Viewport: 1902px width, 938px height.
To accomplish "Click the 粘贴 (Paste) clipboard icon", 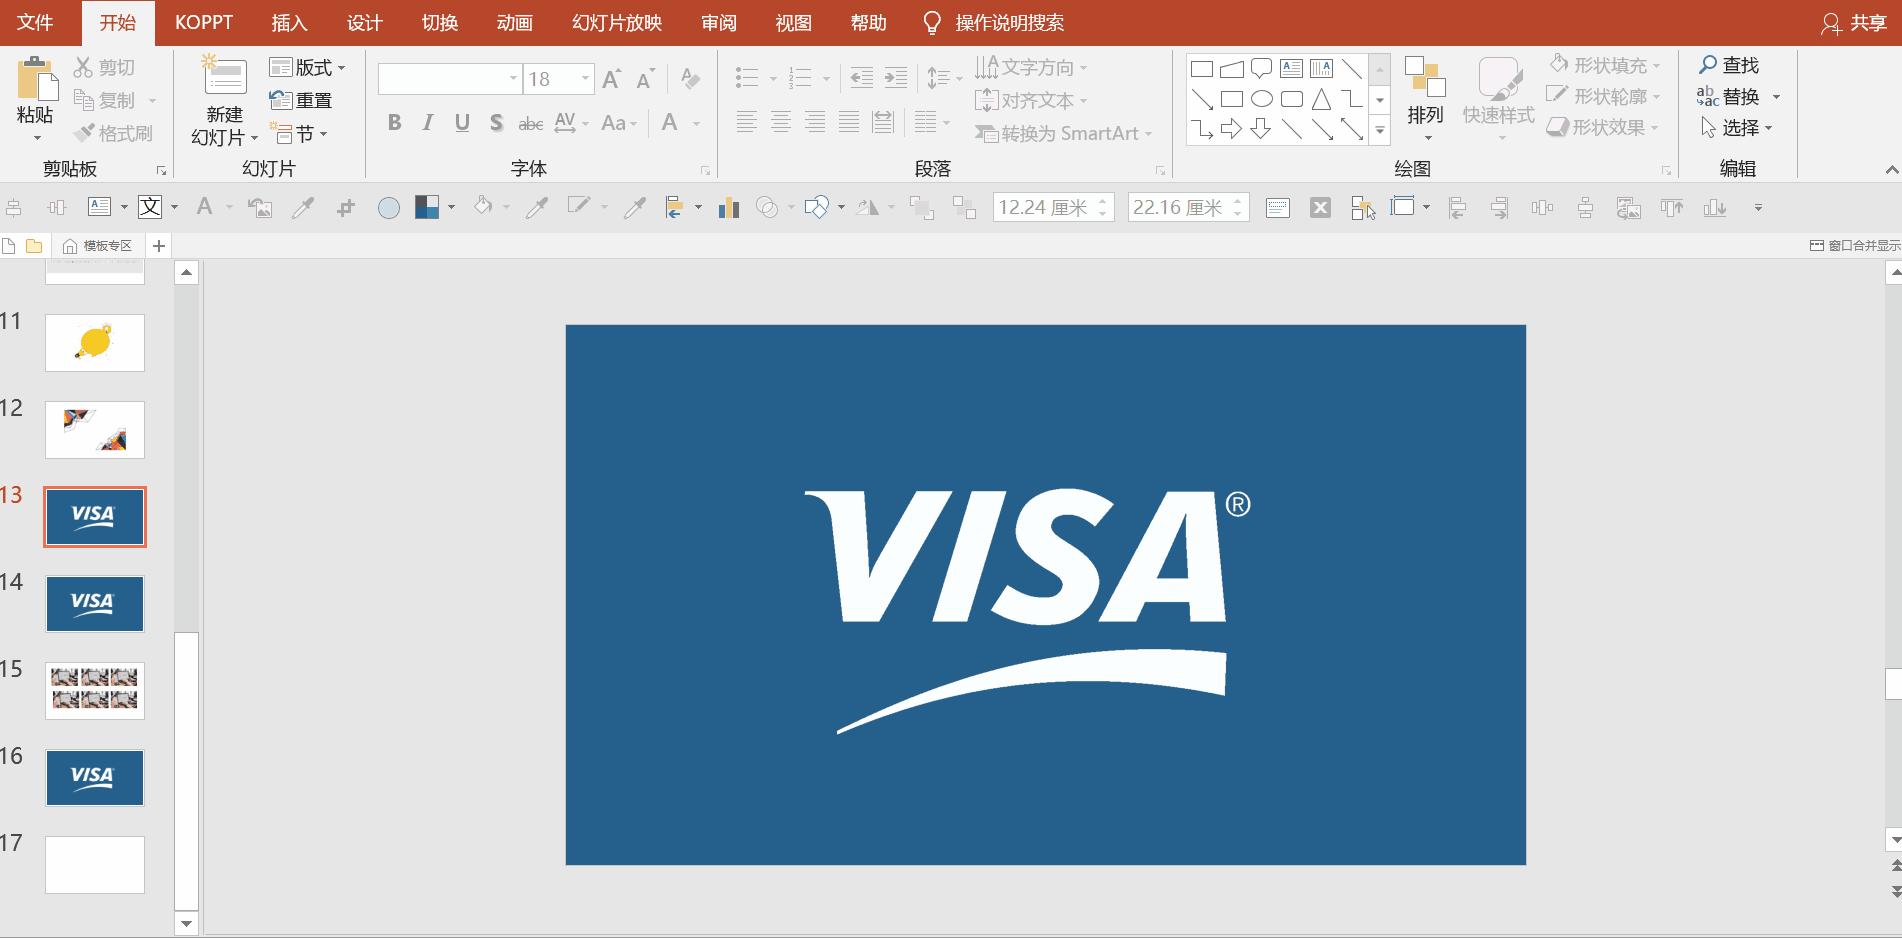I will (x=36, y=78).
